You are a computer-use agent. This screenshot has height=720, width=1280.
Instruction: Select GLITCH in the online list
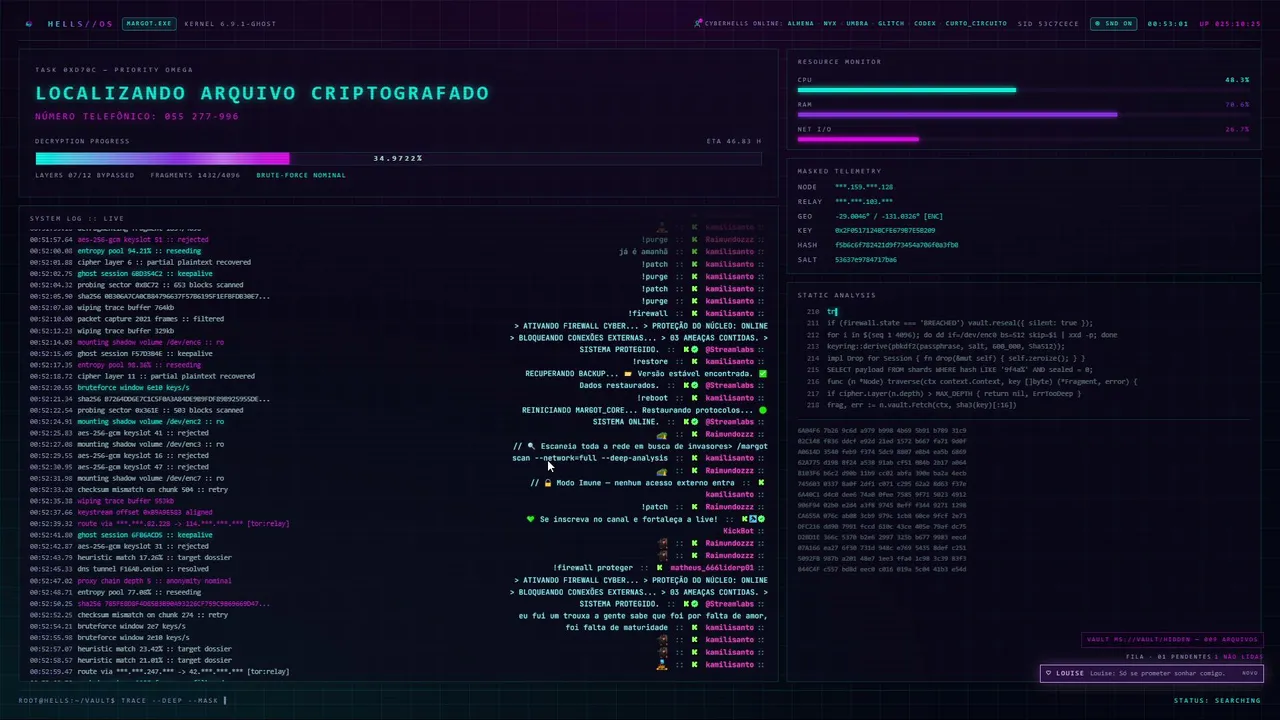coord(891,23)
